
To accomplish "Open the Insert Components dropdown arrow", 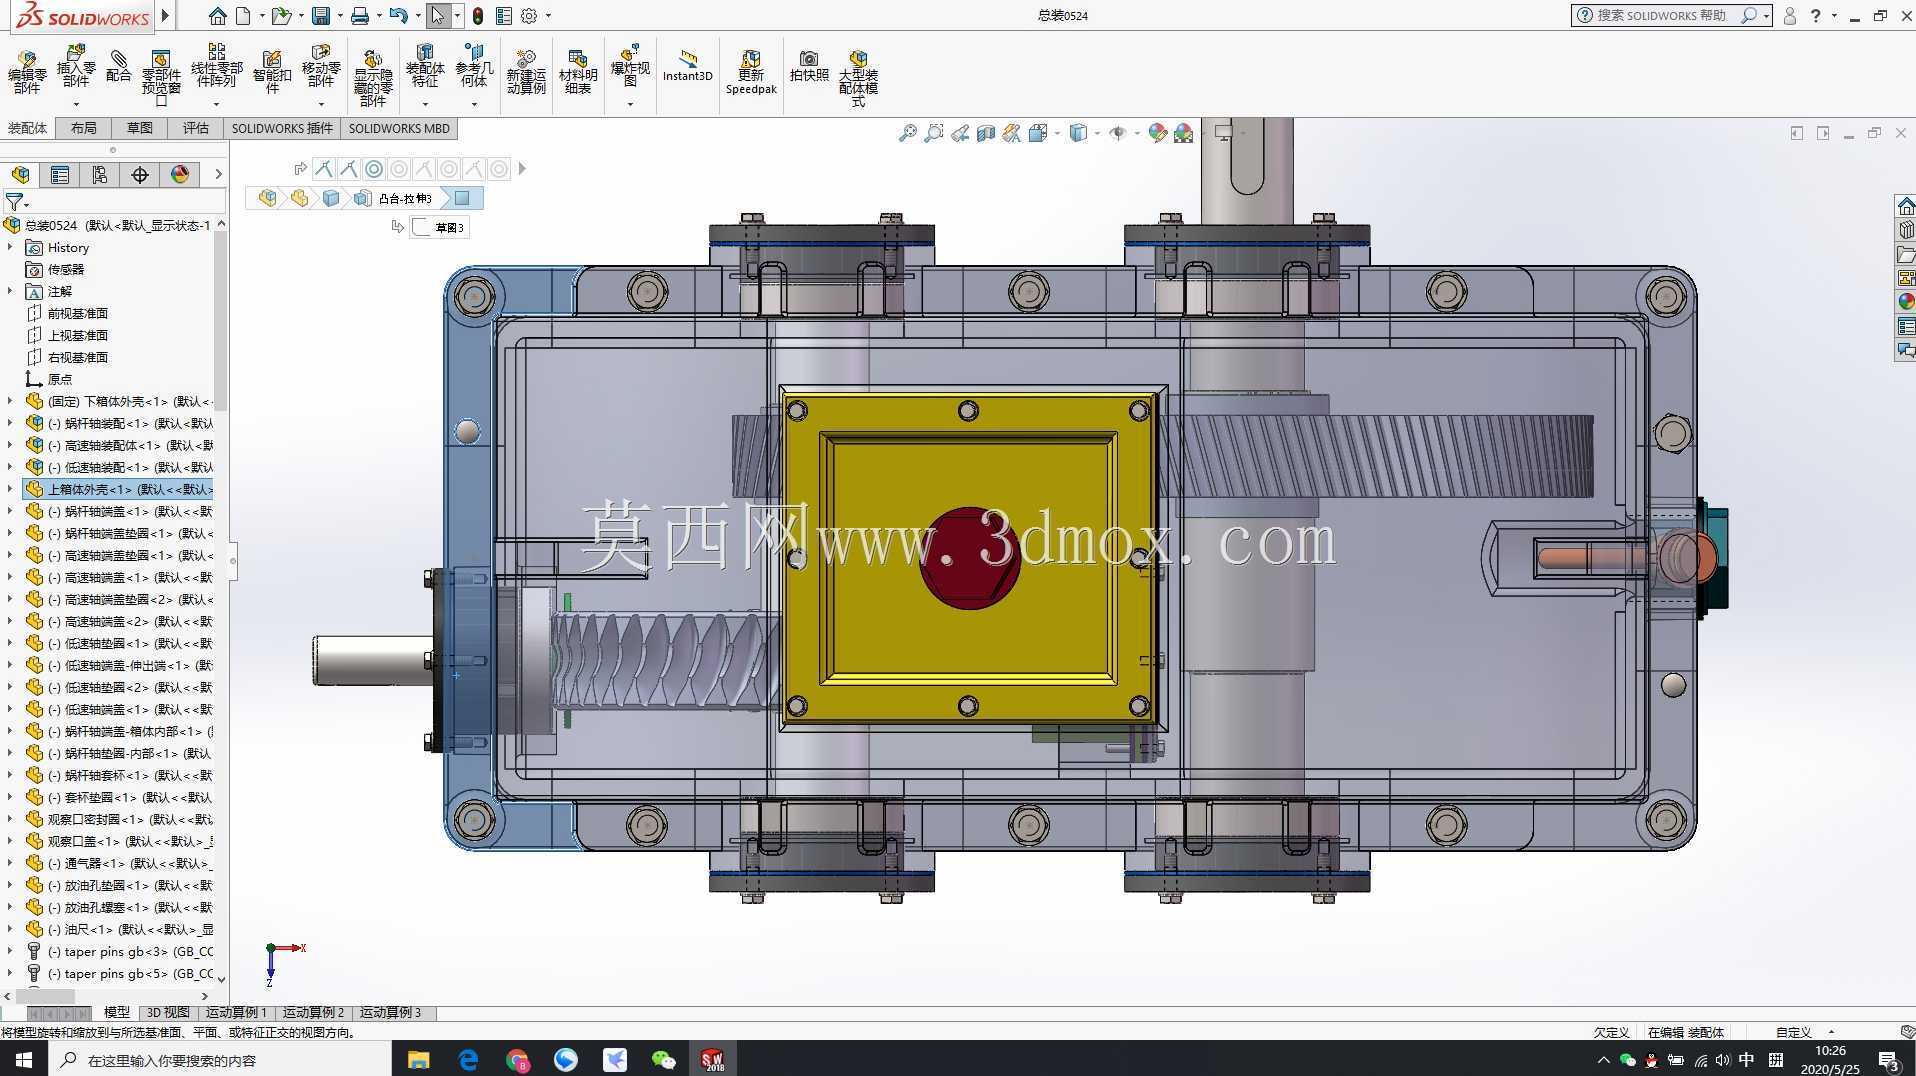I will pos(76,104).
